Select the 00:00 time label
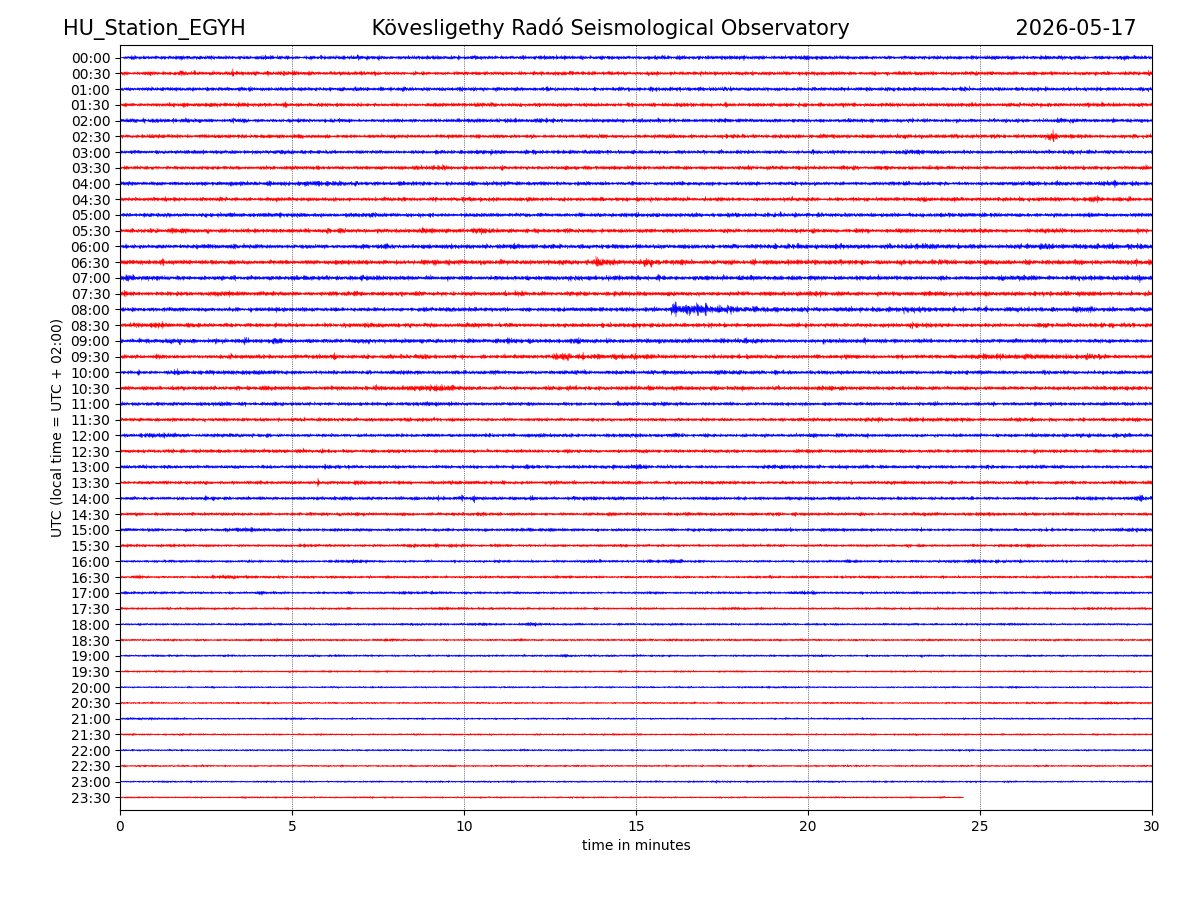Screen dimensions: 1200x900 click(90, 58)
